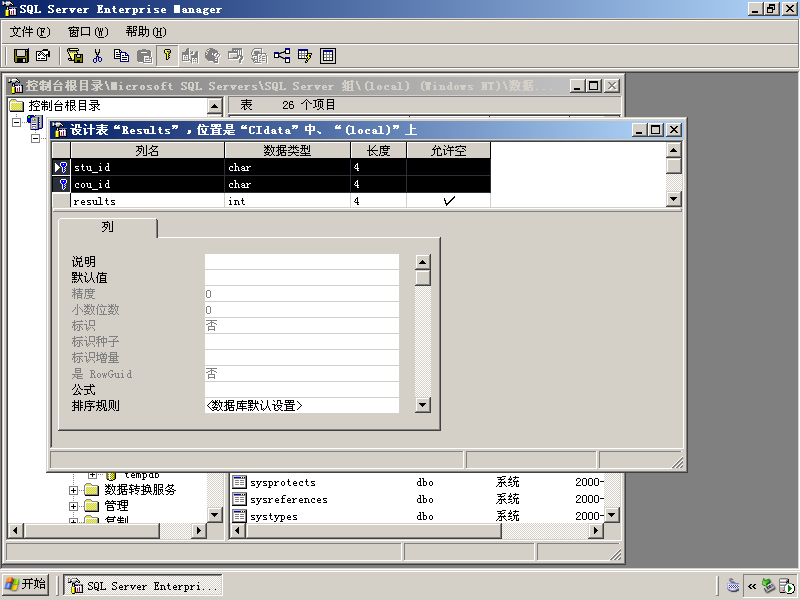
Task: Toggle allow-null checkbox for results column
Action: 448,201
